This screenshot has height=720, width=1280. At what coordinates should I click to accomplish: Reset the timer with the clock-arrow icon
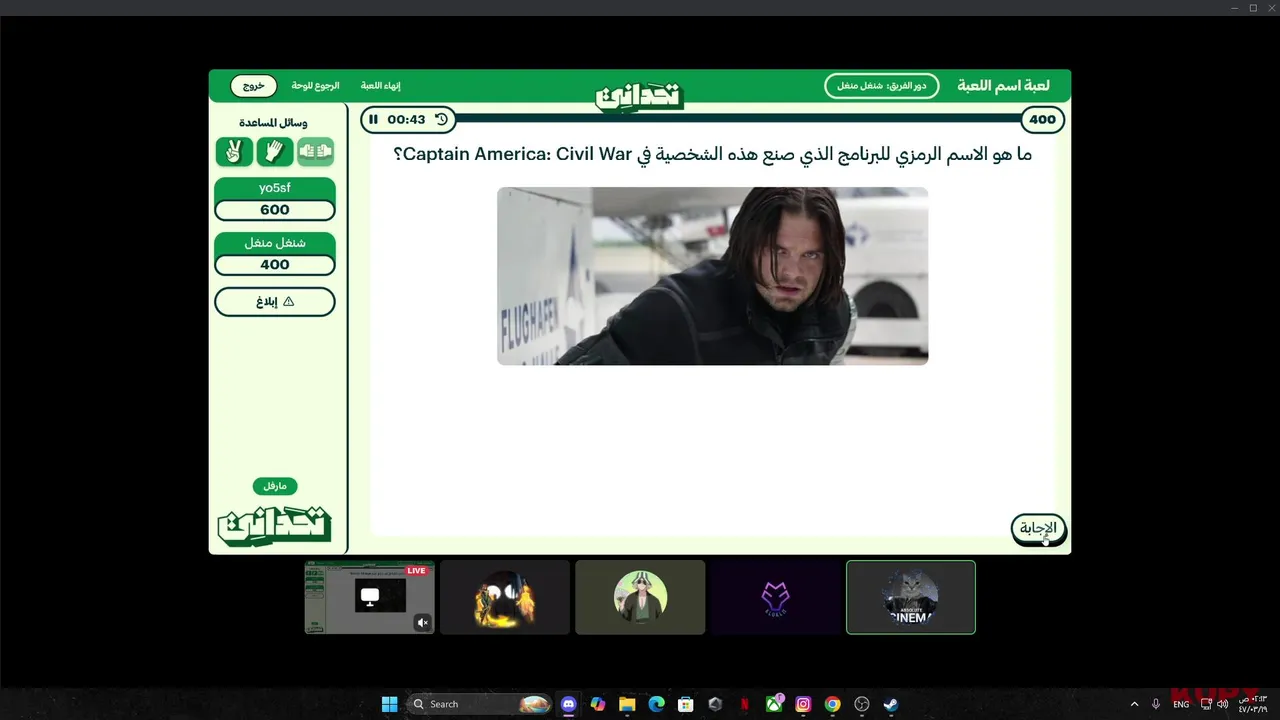[x=441, y=120]
